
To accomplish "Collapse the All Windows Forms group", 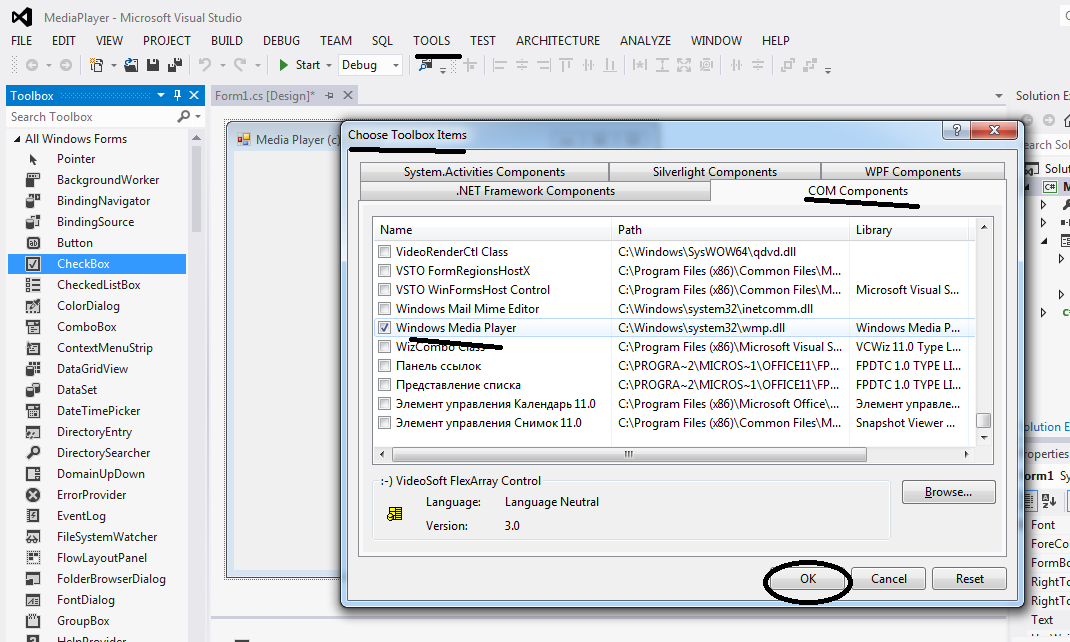I will pos(17,139).
